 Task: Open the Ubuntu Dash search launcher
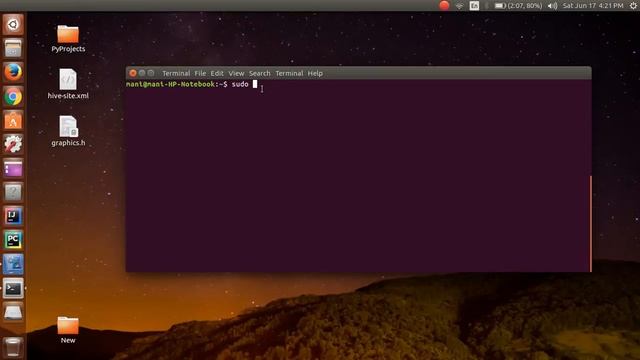point(13,24)
